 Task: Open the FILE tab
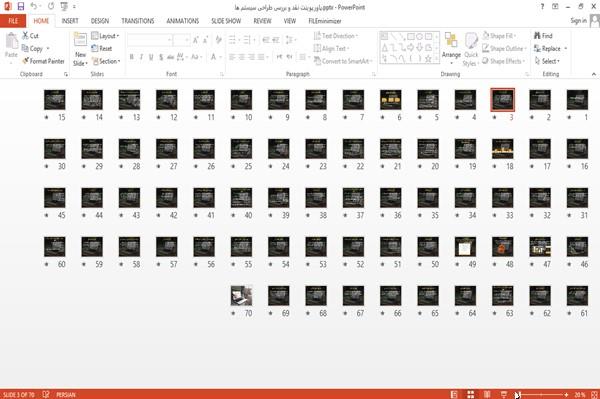coord(13,21)
